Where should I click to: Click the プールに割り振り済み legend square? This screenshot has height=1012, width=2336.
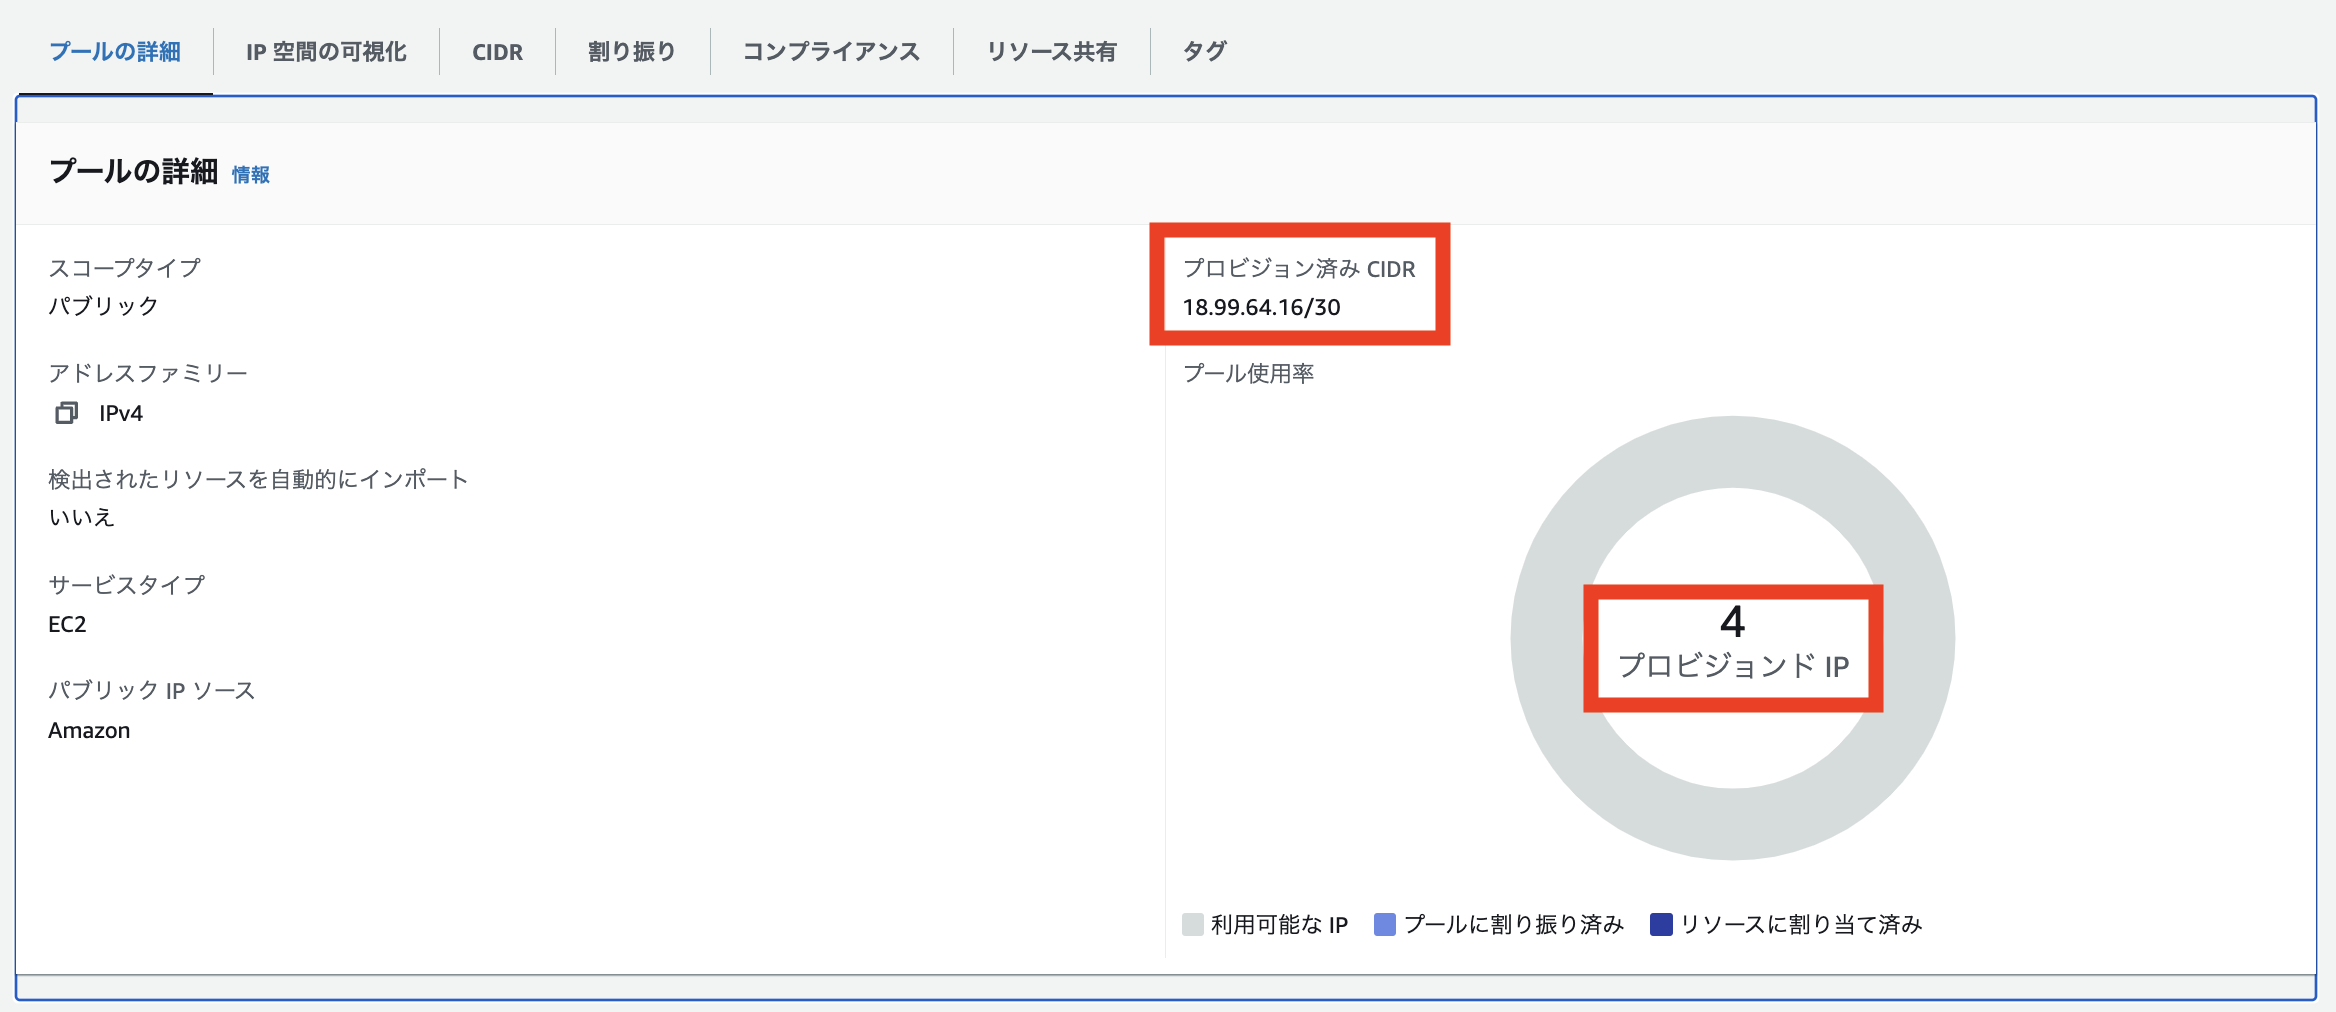pos(1383,925)
